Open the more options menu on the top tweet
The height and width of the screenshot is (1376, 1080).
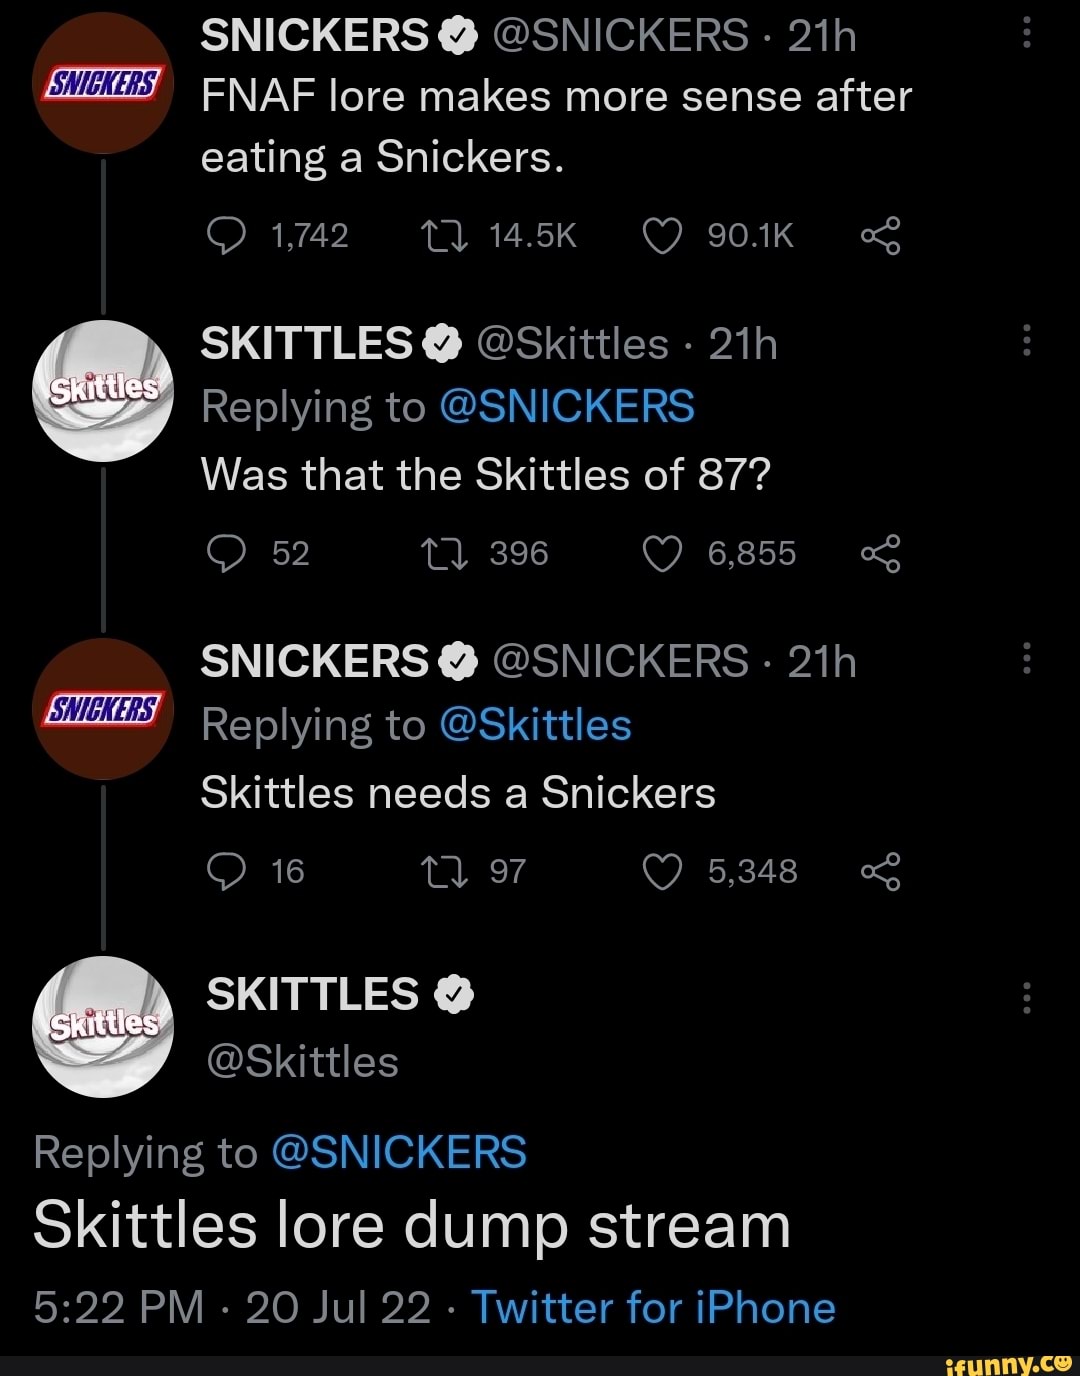1026,30
